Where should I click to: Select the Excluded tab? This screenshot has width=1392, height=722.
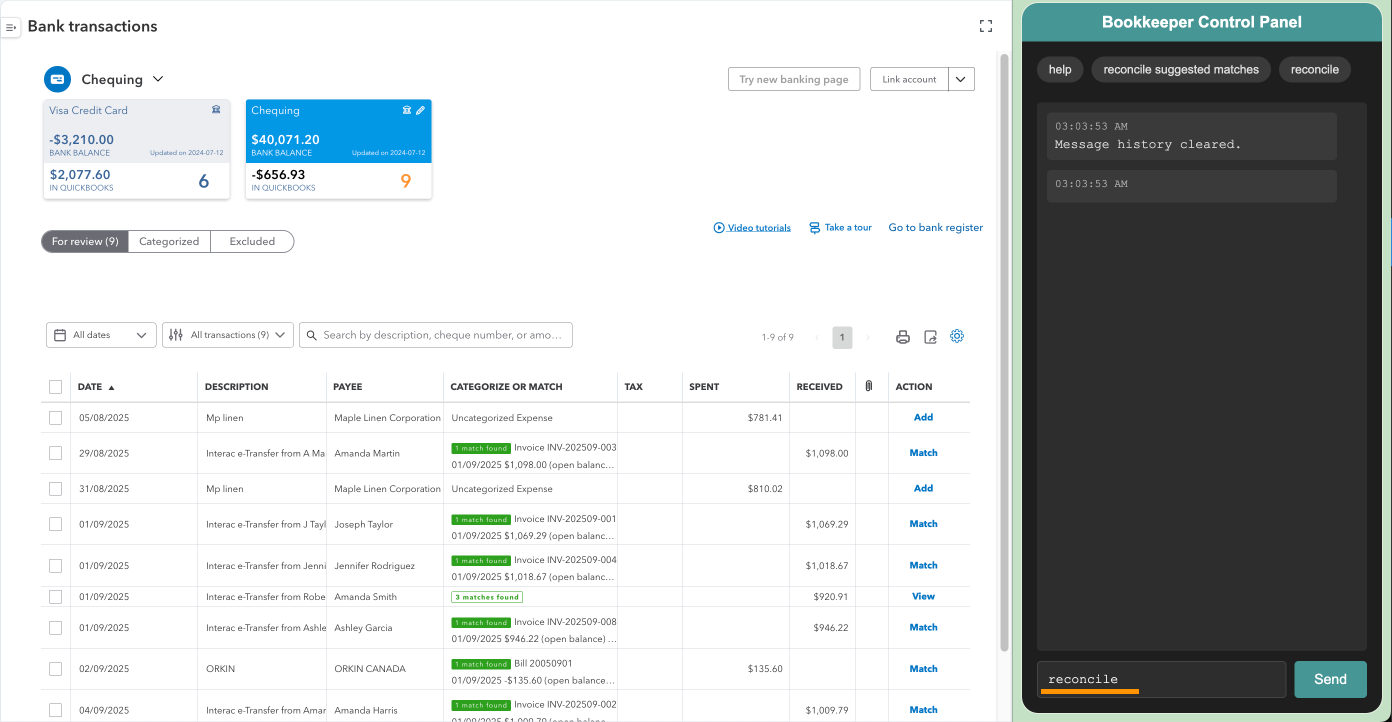(x=251, y=241)
